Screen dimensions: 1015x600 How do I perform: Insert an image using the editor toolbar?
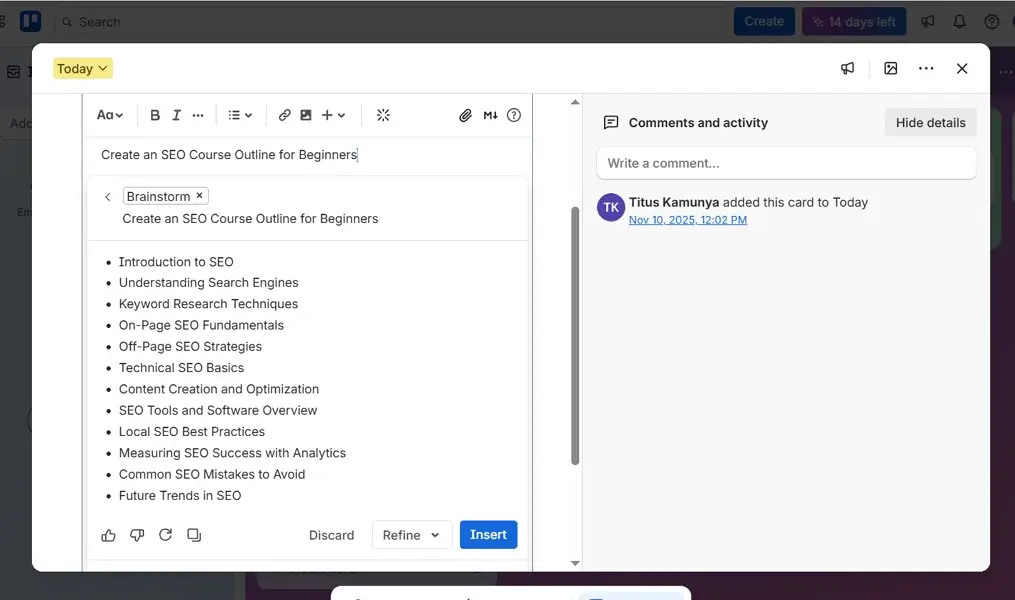(x=307, y=114)
